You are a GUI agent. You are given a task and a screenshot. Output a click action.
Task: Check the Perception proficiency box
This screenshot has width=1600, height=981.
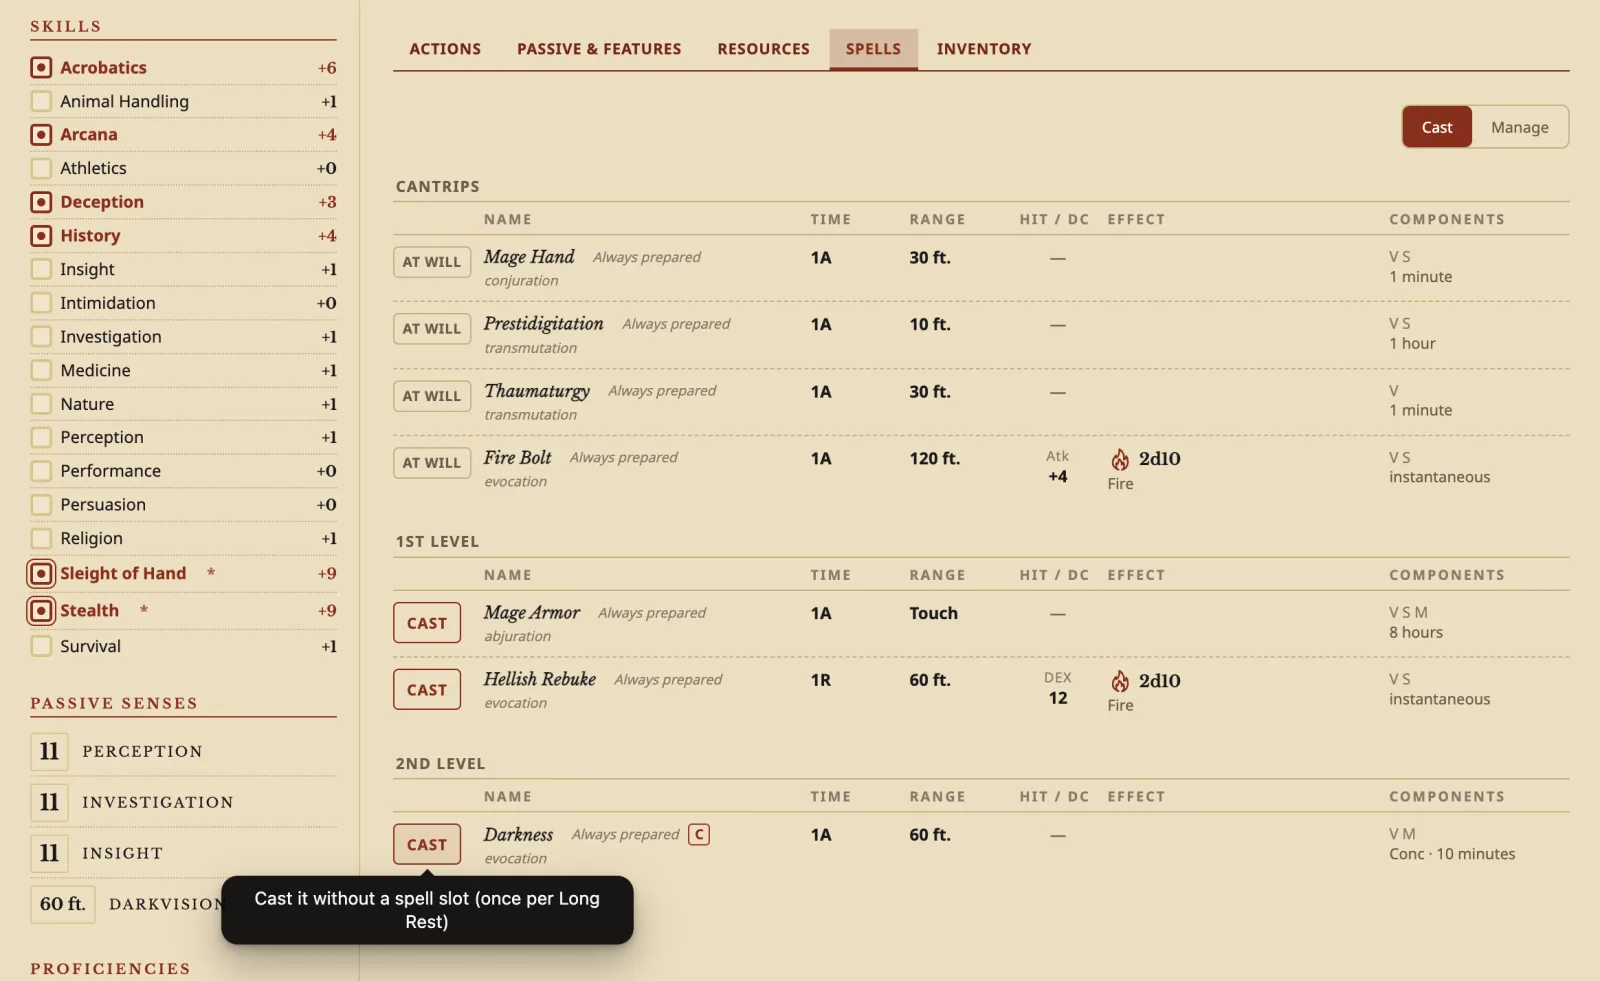coord(41,437)
